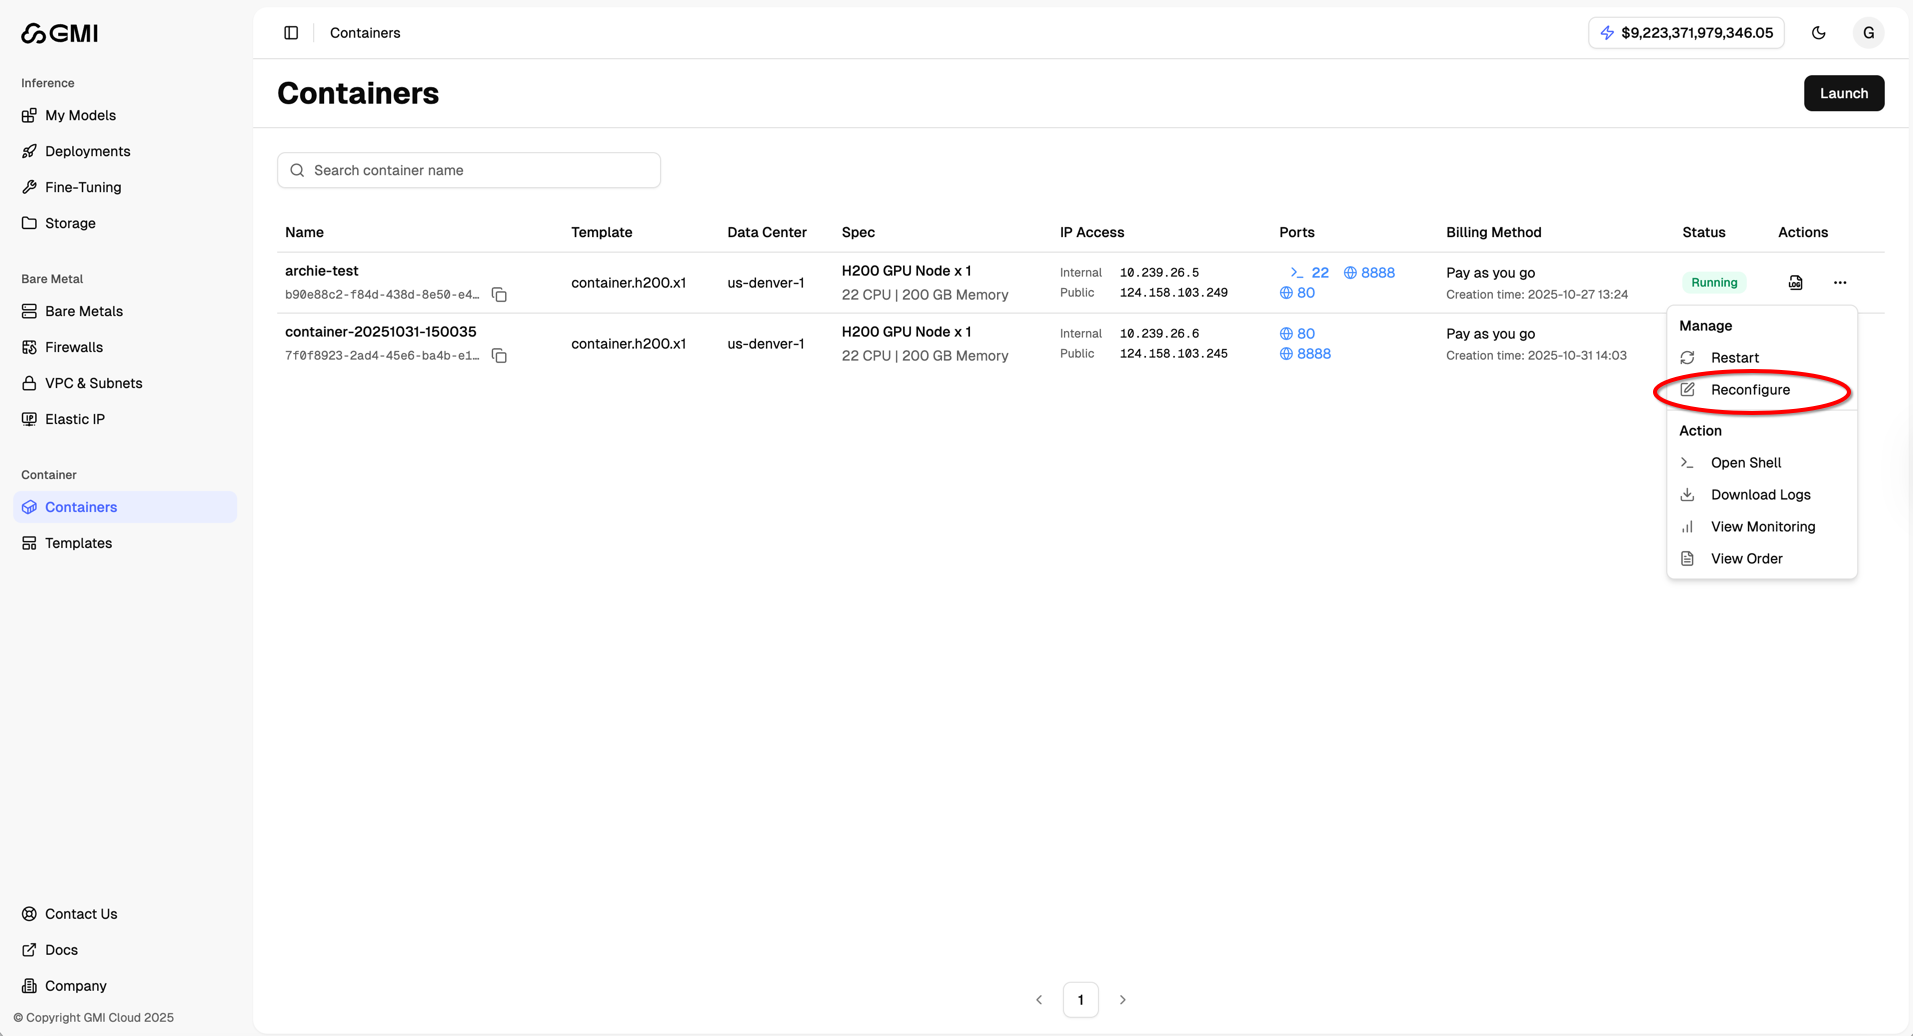
Task: Open My Models in sidebar
Action: [125, 115]
